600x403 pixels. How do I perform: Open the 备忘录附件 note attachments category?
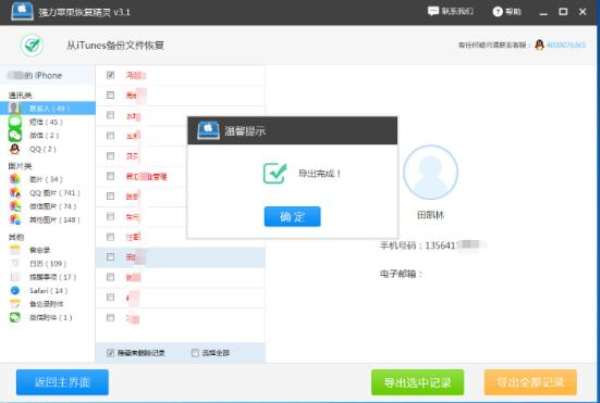tap(46, 304)
